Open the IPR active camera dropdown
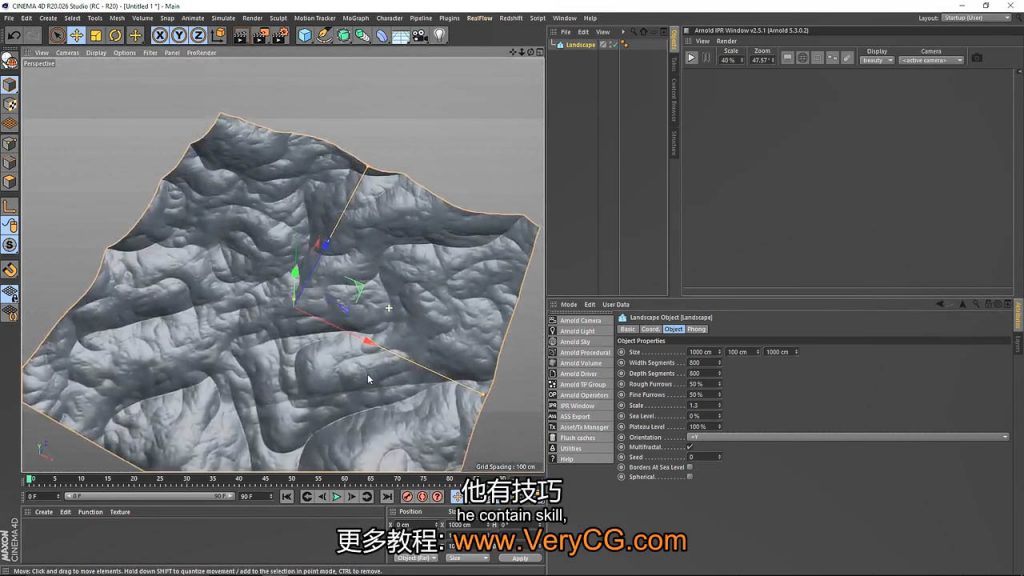The height and width of the screenshot is (576, 1024). tap(931, 60)
